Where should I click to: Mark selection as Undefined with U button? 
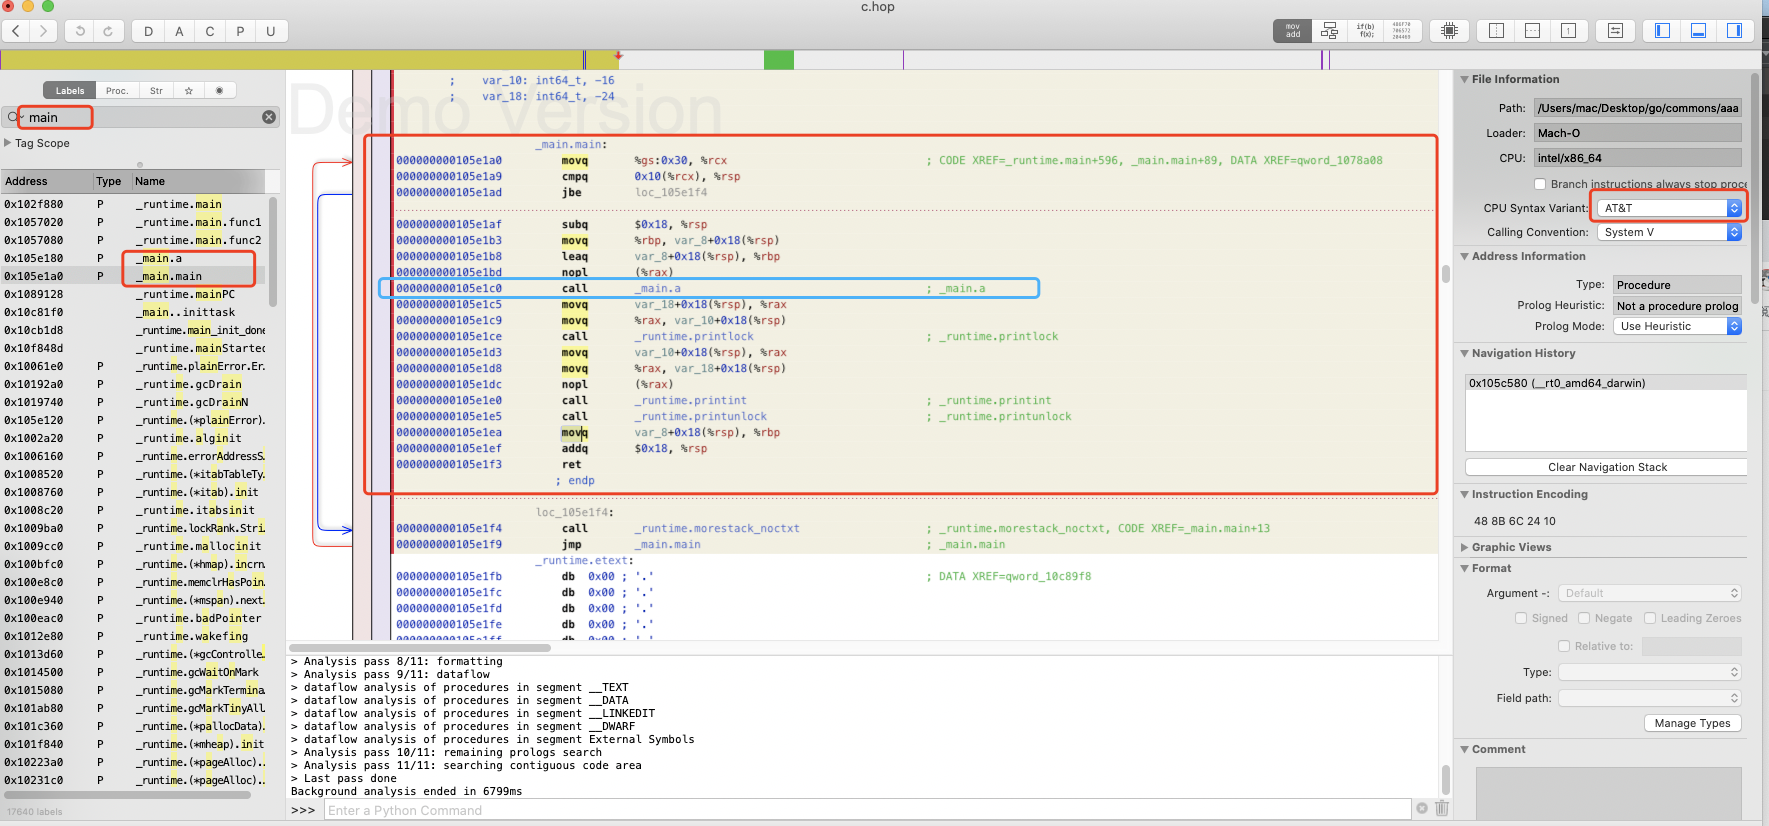coord(271,31)
